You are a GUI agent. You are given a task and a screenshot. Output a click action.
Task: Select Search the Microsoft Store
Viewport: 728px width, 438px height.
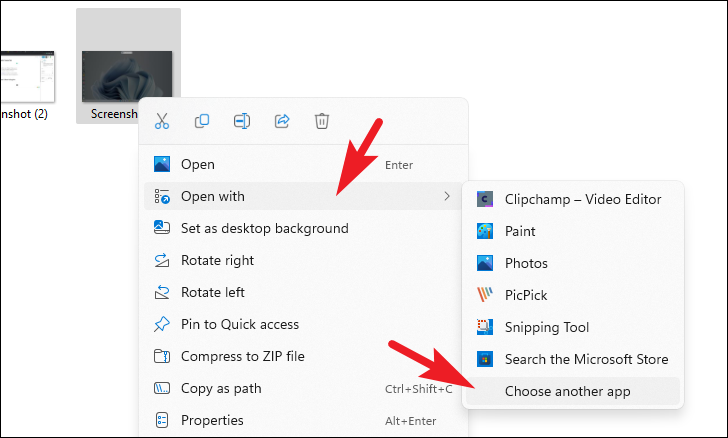573,359
